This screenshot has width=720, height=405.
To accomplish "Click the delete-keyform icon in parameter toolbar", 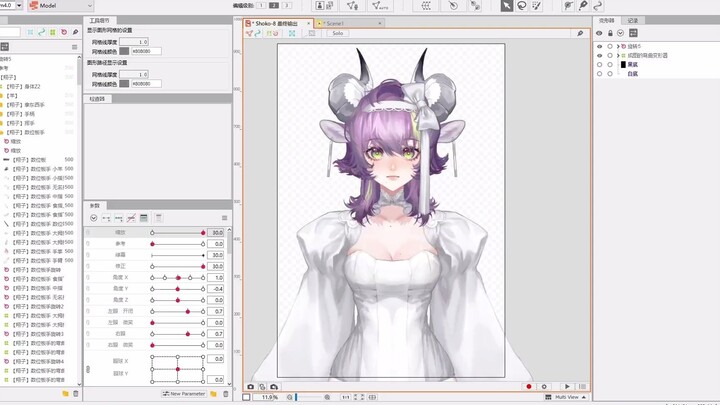I will click(131, 218).
